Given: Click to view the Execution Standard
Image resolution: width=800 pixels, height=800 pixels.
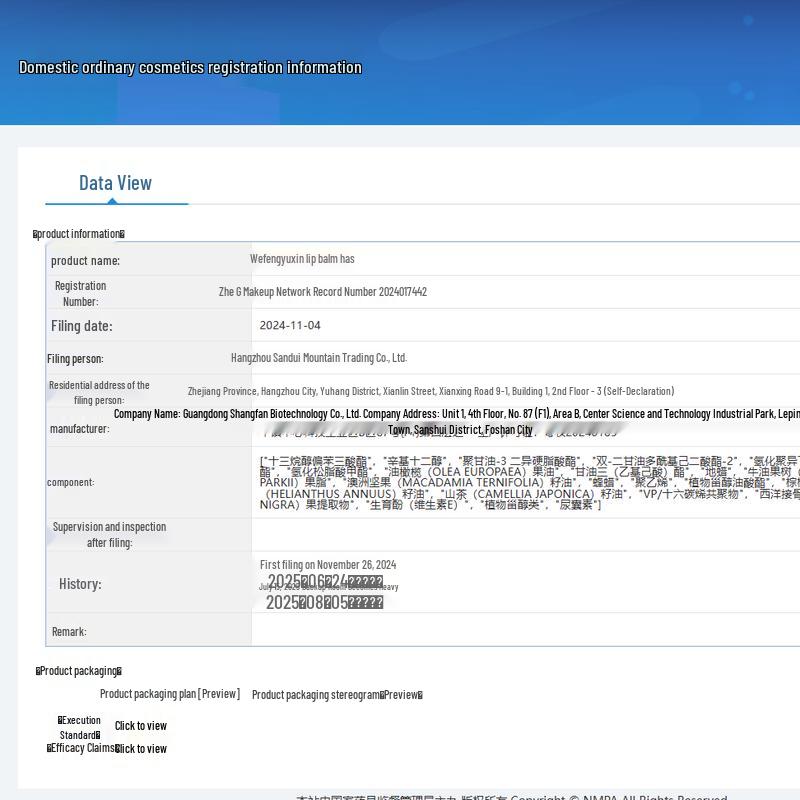Looking at the screenshot, I should (140, 726).
